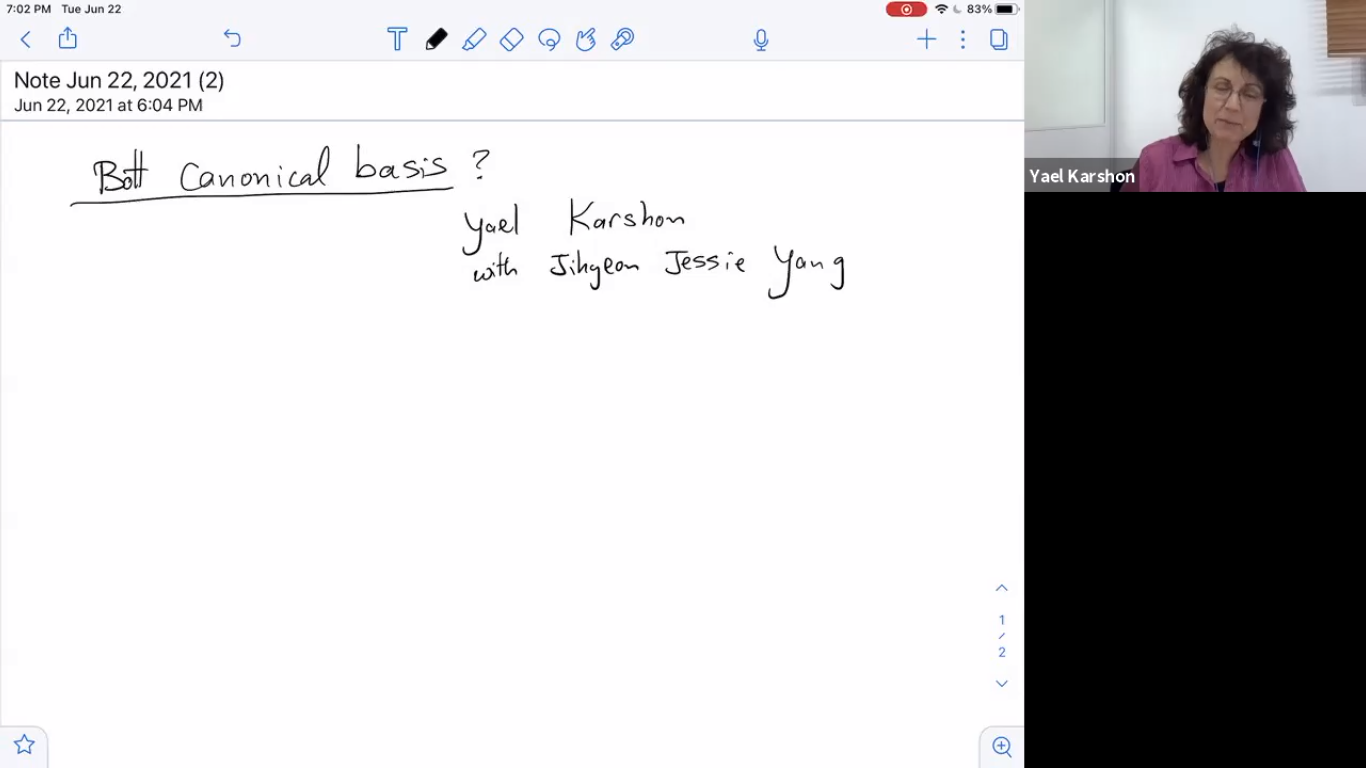This screenshot has width=1366, height=768.
Task: Add content with the plus icon
Action: (927, 39)
